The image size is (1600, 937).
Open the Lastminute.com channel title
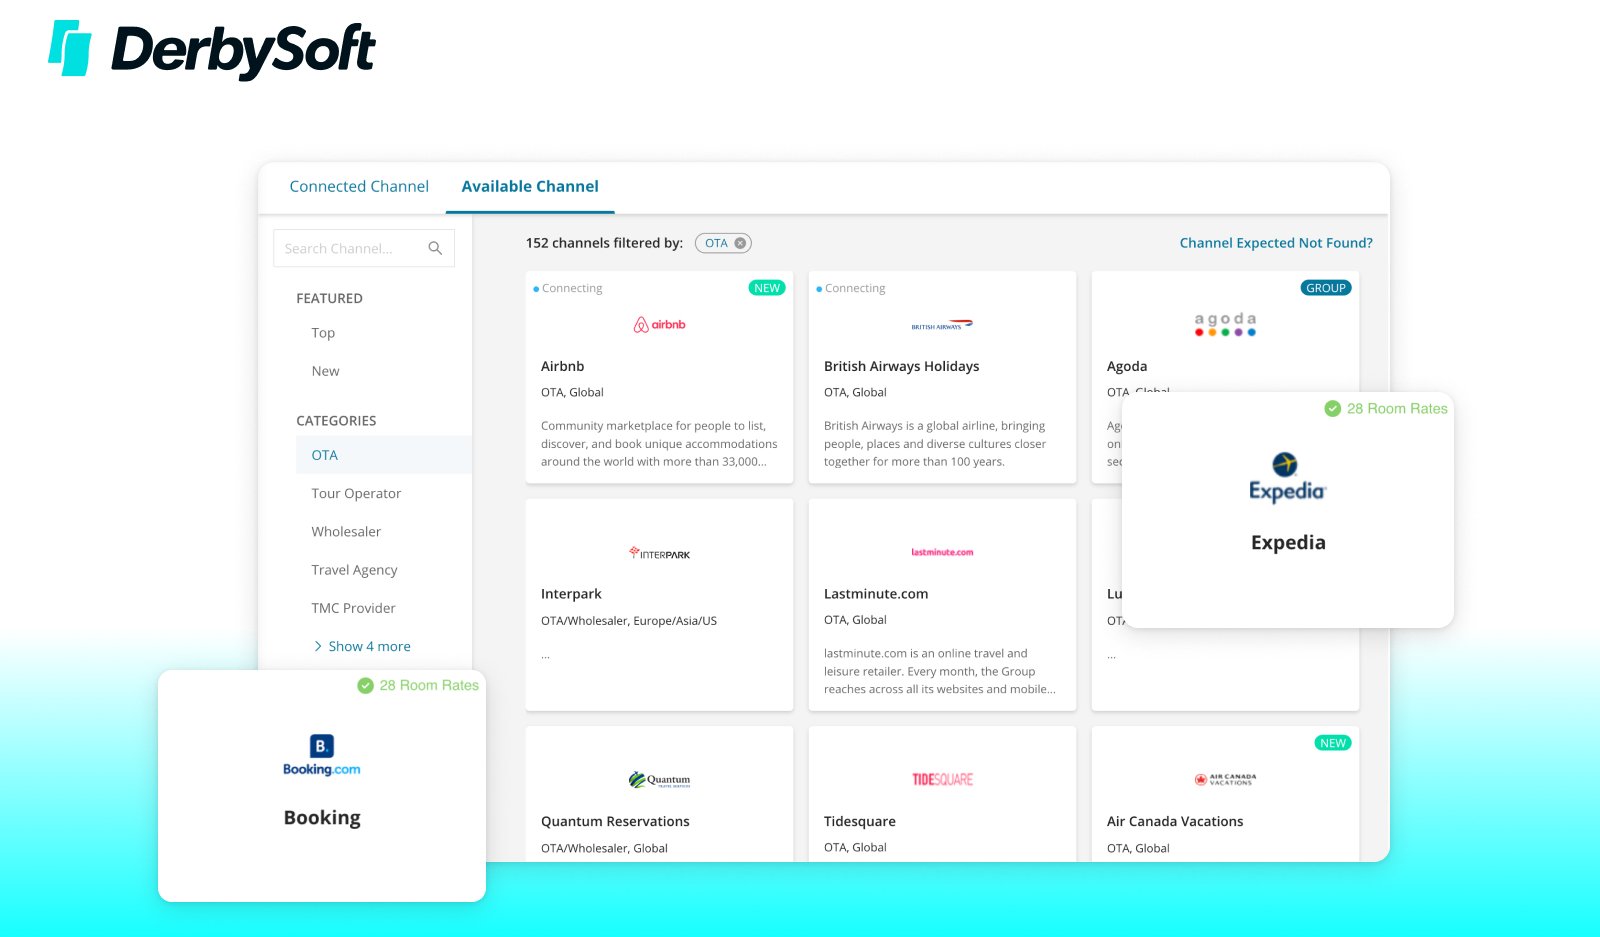coord(876,594)
